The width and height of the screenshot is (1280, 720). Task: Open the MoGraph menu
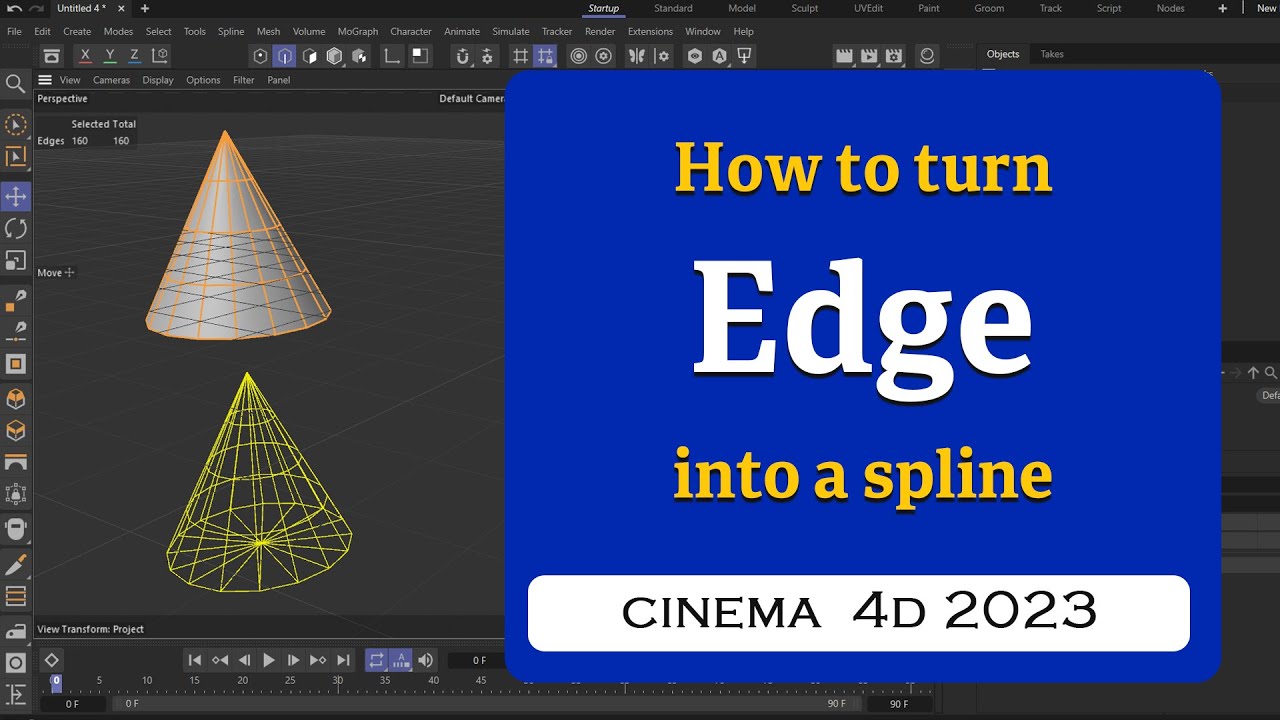tap(358, 31)
